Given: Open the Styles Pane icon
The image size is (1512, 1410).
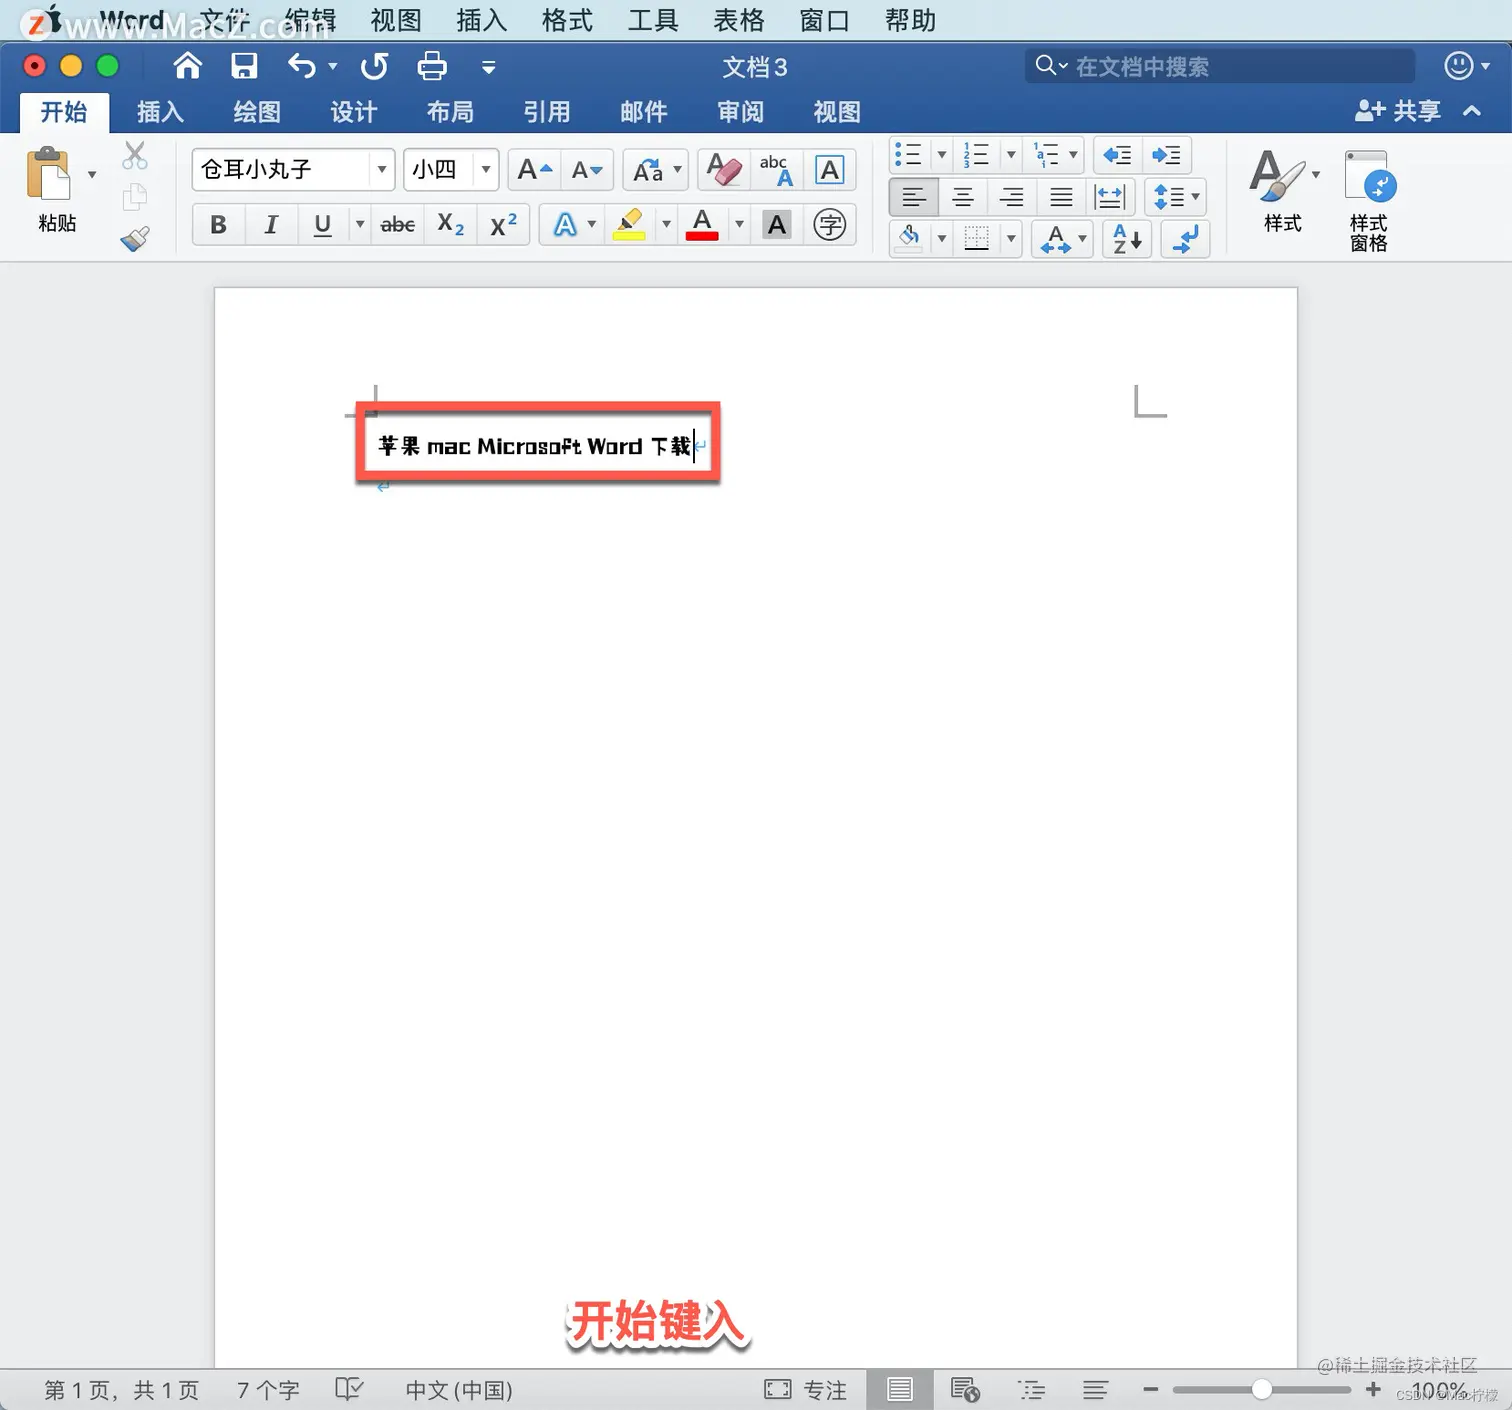Looking at the screenshot, I should pos(1369,200).
